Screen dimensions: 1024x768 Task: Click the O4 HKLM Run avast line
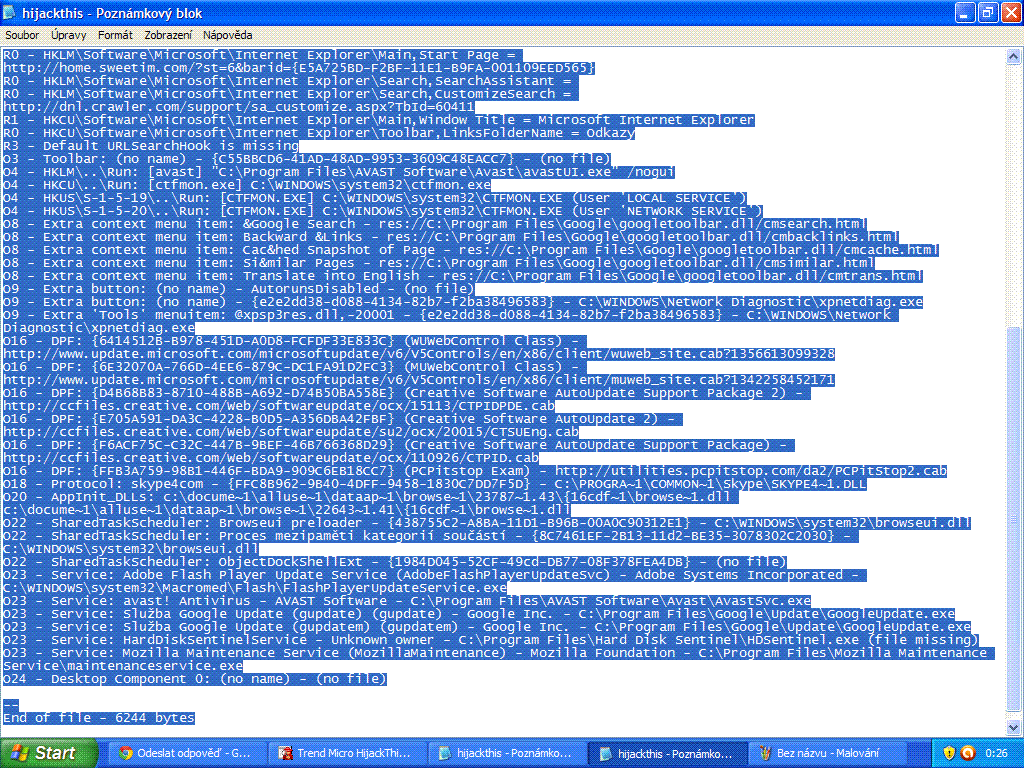(338, 172)
